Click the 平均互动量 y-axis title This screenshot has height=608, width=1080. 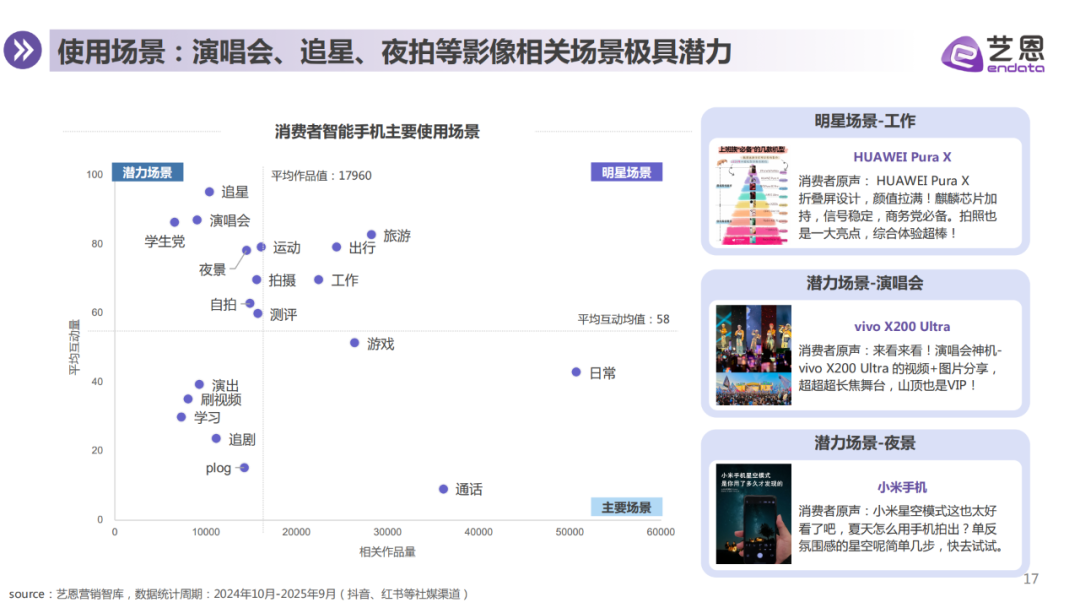(x=74, y=347)
